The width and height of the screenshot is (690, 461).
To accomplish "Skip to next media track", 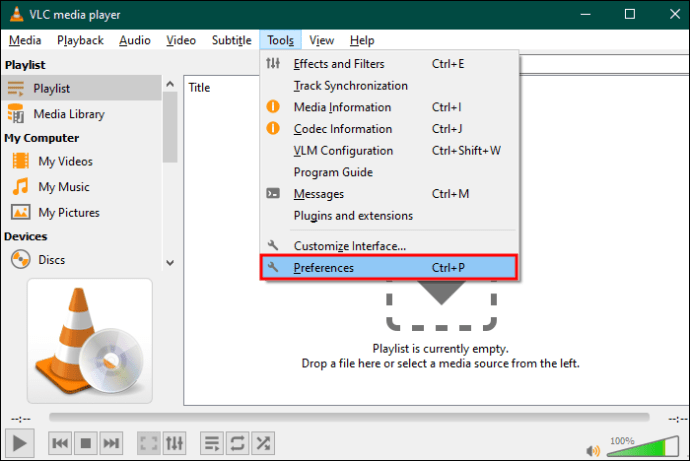I will 112,442.
